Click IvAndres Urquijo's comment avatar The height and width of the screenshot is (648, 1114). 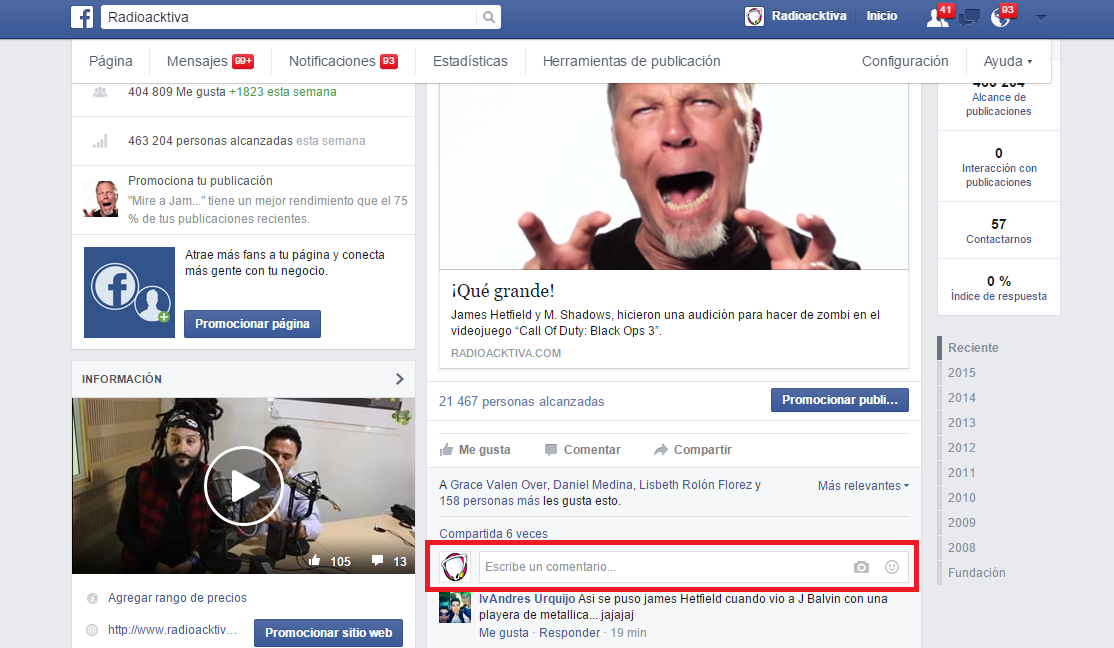click(x=455, y=608)
